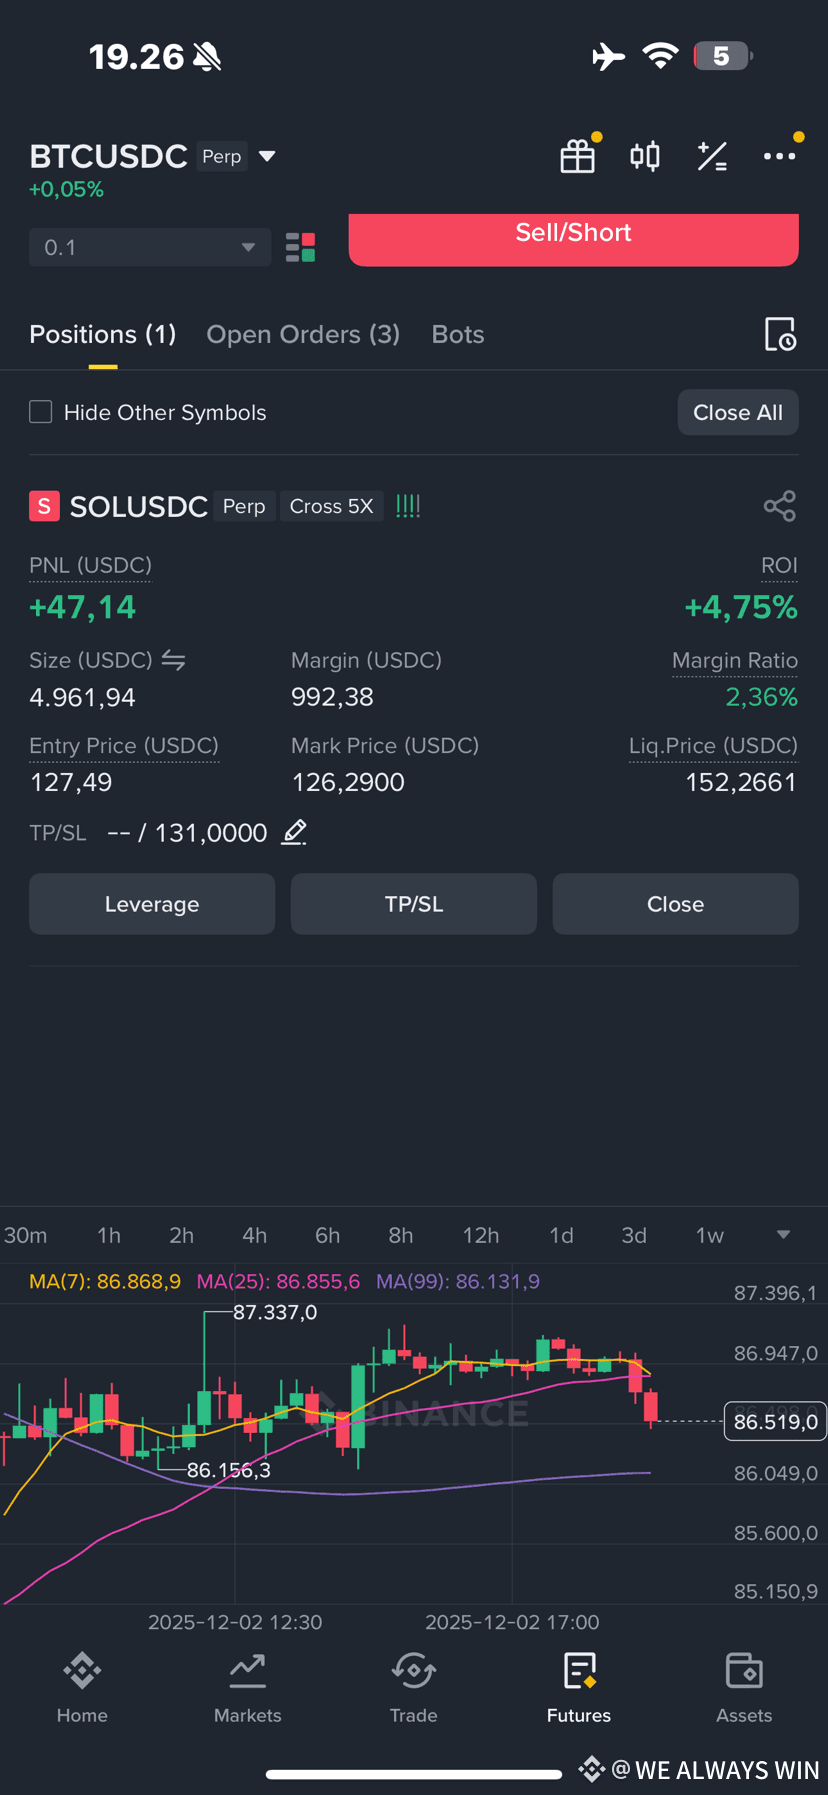Expand more chart intervals arrow
828x1795 pixels.
(784, 1235)
